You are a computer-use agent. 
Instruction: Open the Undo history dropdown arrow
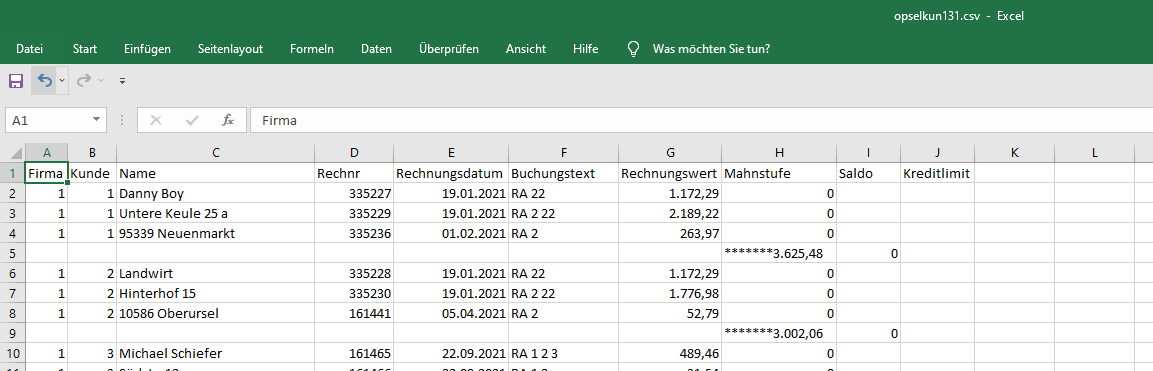tap(63, 80)
